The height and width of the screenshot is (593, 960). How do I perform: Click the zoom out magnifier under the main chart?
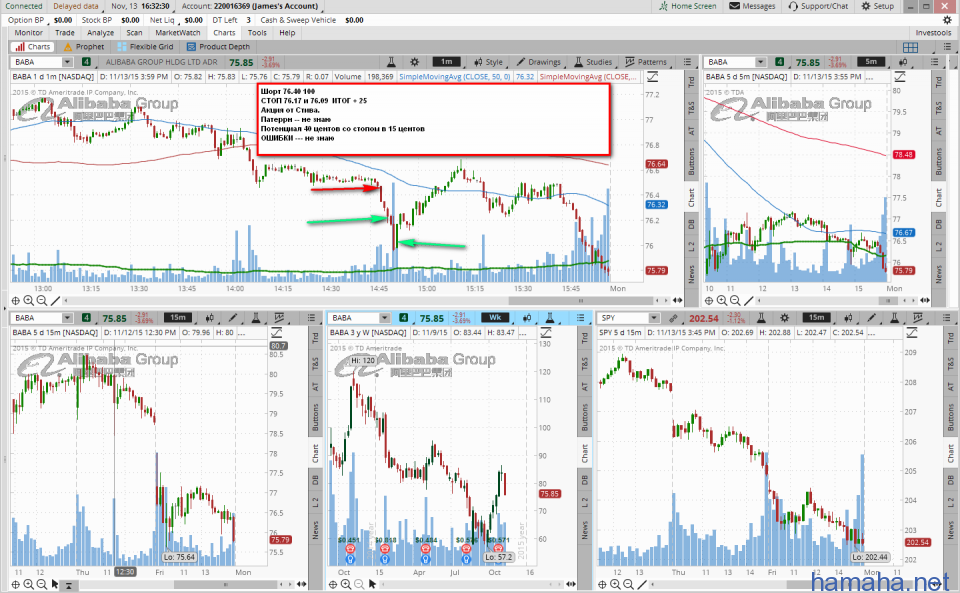point(42,300)
